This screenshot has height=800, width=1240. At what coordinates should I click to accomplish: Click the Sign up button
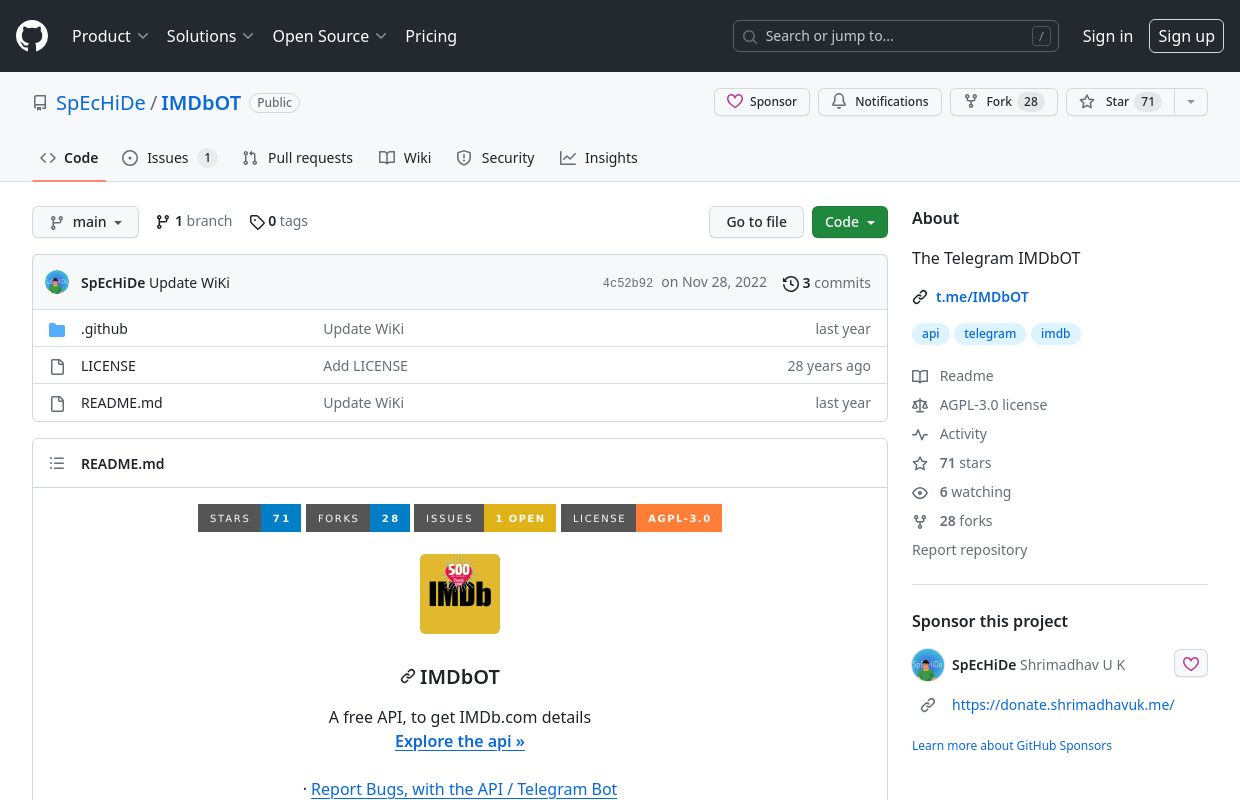click(x=1186, y=36)
